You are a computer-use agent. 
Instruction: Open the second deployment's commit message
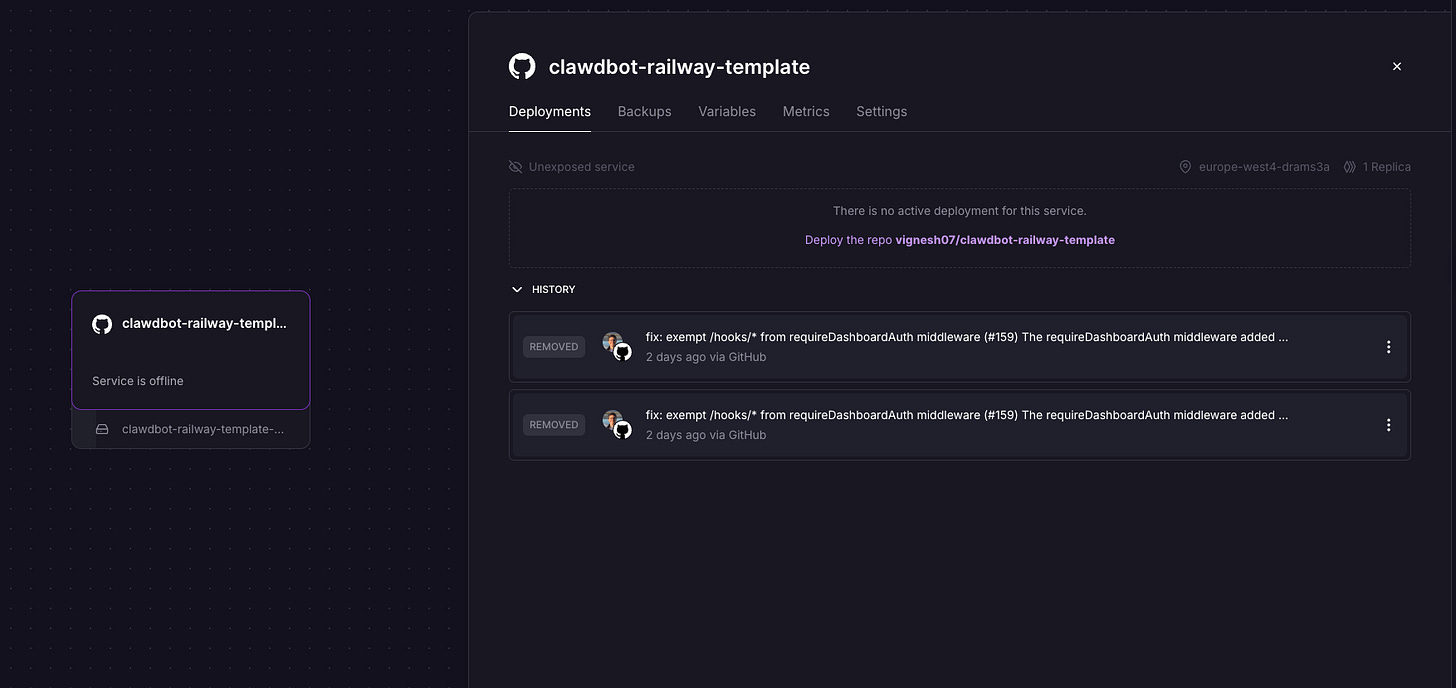coord(967,415)
